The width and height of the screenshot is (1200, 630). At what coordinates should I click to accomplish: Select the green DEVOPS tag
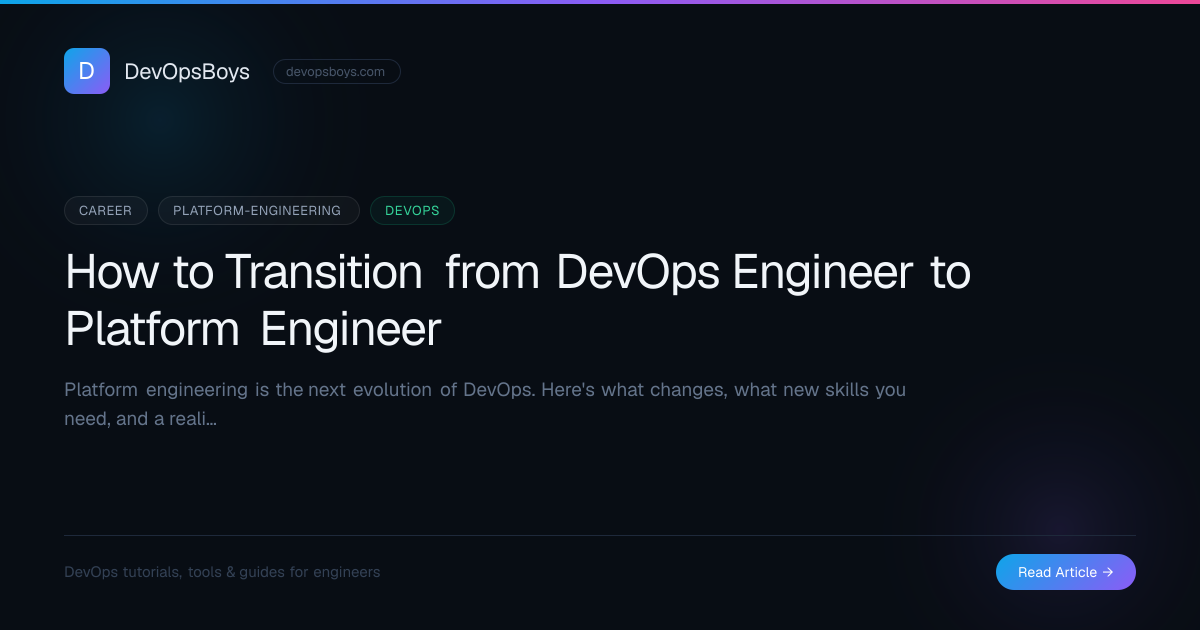click(412, 211)
